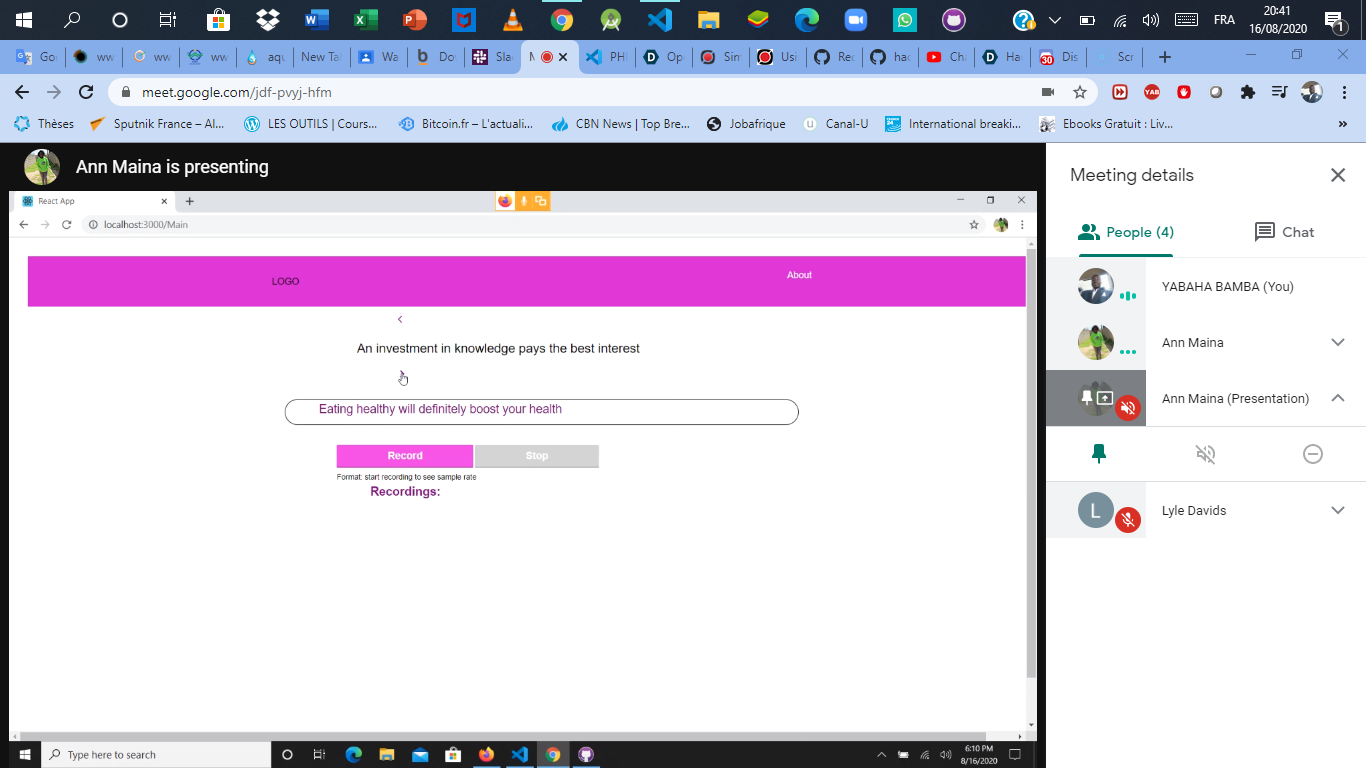Launch Excel from the taskbar
This screenshot has width=1366, height=768.
coord(365,19)
